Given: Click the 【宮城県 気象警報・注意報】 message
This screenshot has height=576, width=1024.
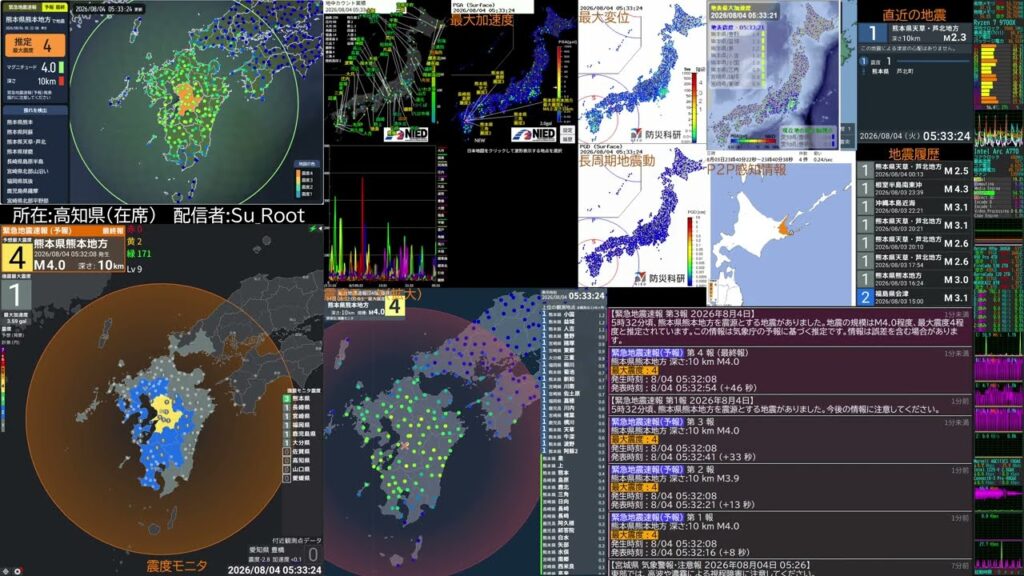Looking at the screenshot, I should 790,568.
